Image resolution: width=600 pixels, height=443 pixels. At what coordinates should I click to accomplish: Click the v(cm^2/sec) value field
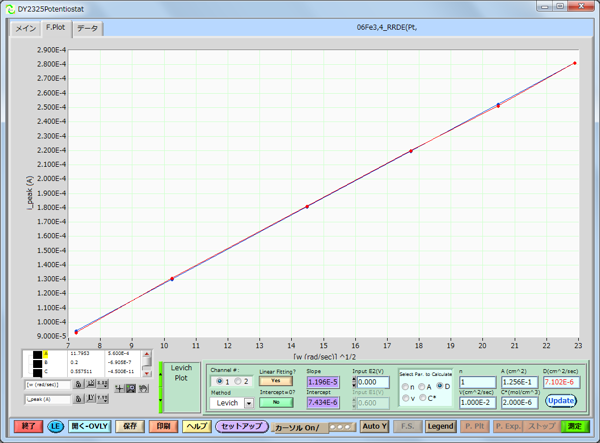pyautogui.click(x=478, y=402)
